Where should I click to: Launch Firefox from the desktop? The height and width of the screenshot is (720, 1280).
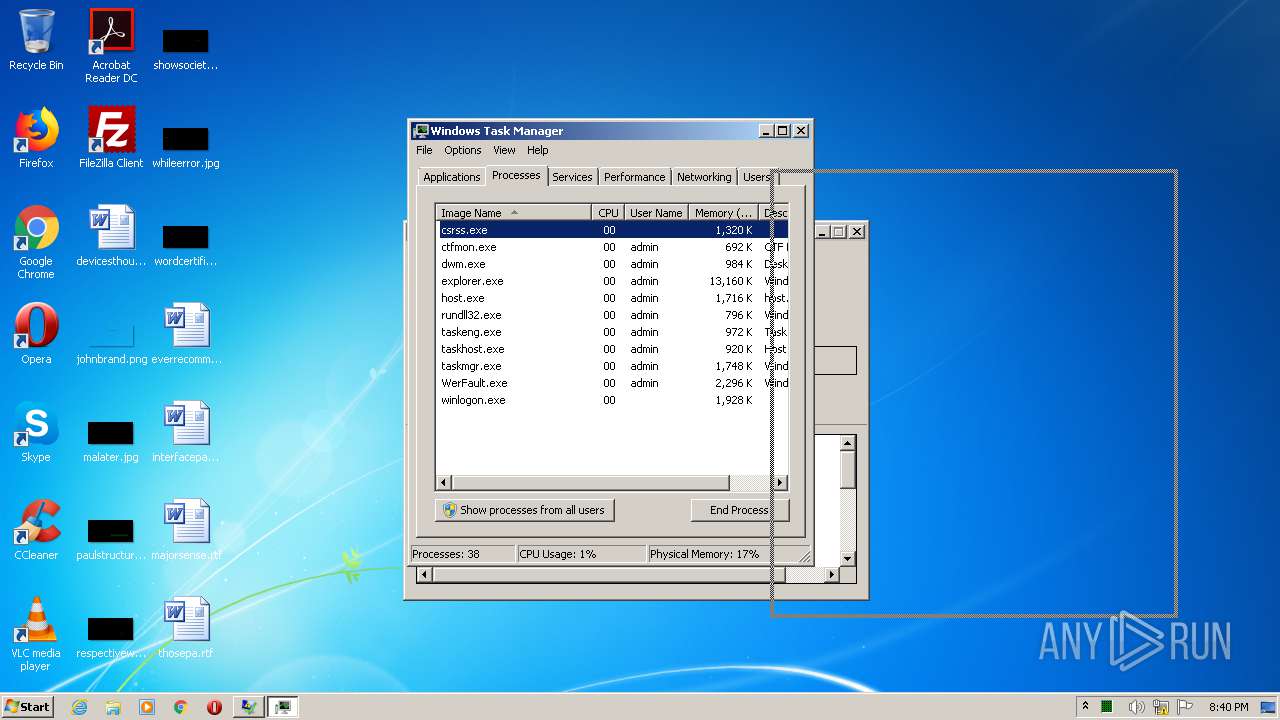pyautogui.click(x=36, y=138)
